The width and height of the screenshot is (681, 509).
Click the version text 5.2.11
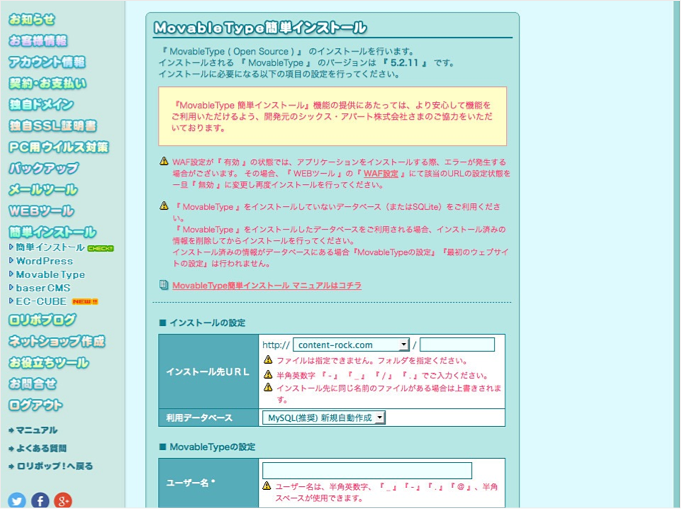(x=404, y=63)
